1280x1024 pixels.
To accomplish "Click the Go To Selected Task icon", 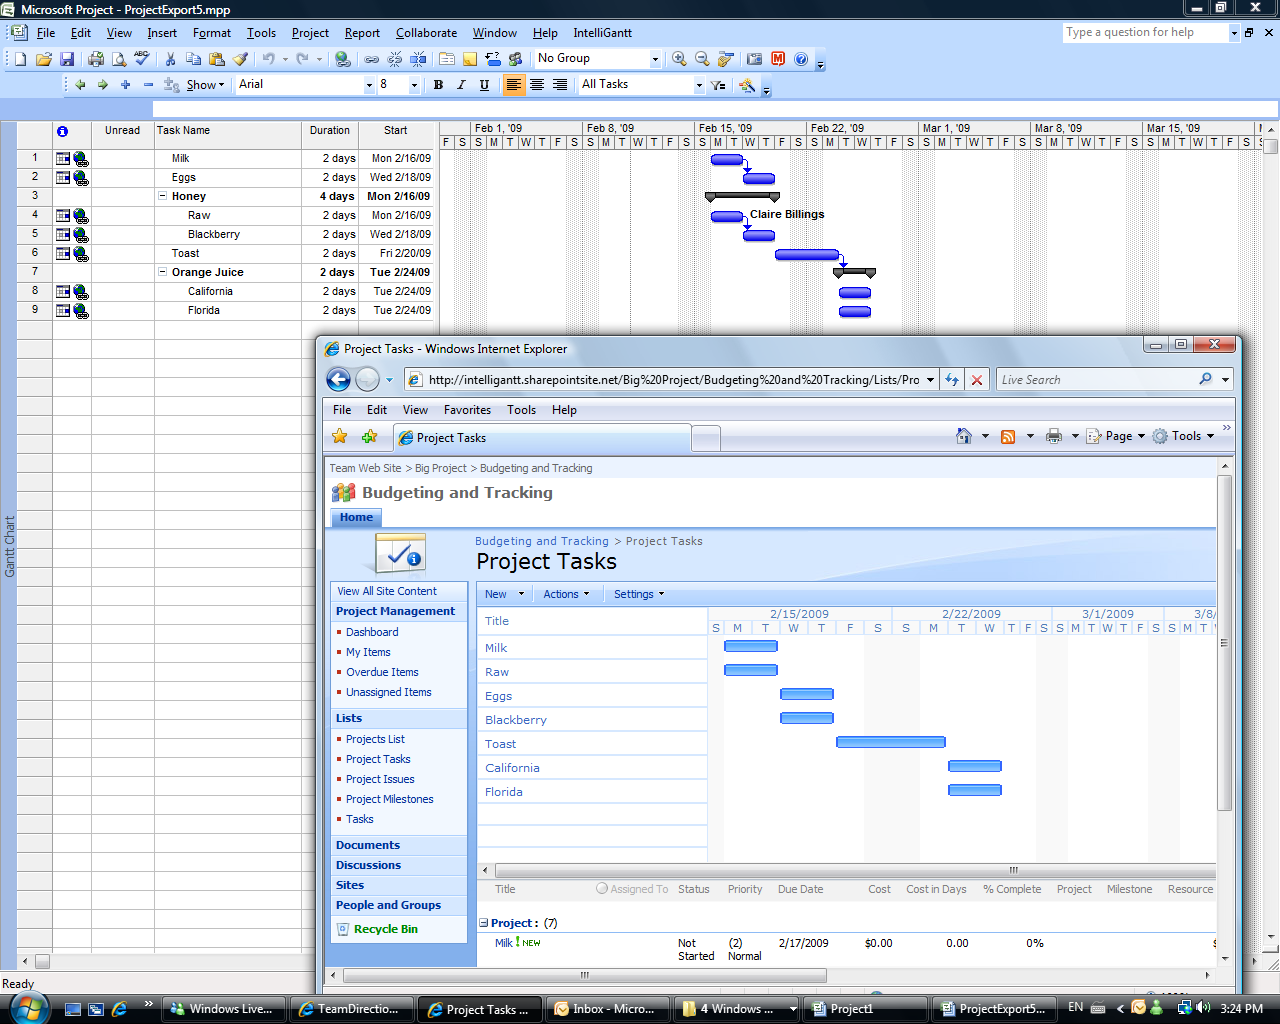I will point(726,59).
